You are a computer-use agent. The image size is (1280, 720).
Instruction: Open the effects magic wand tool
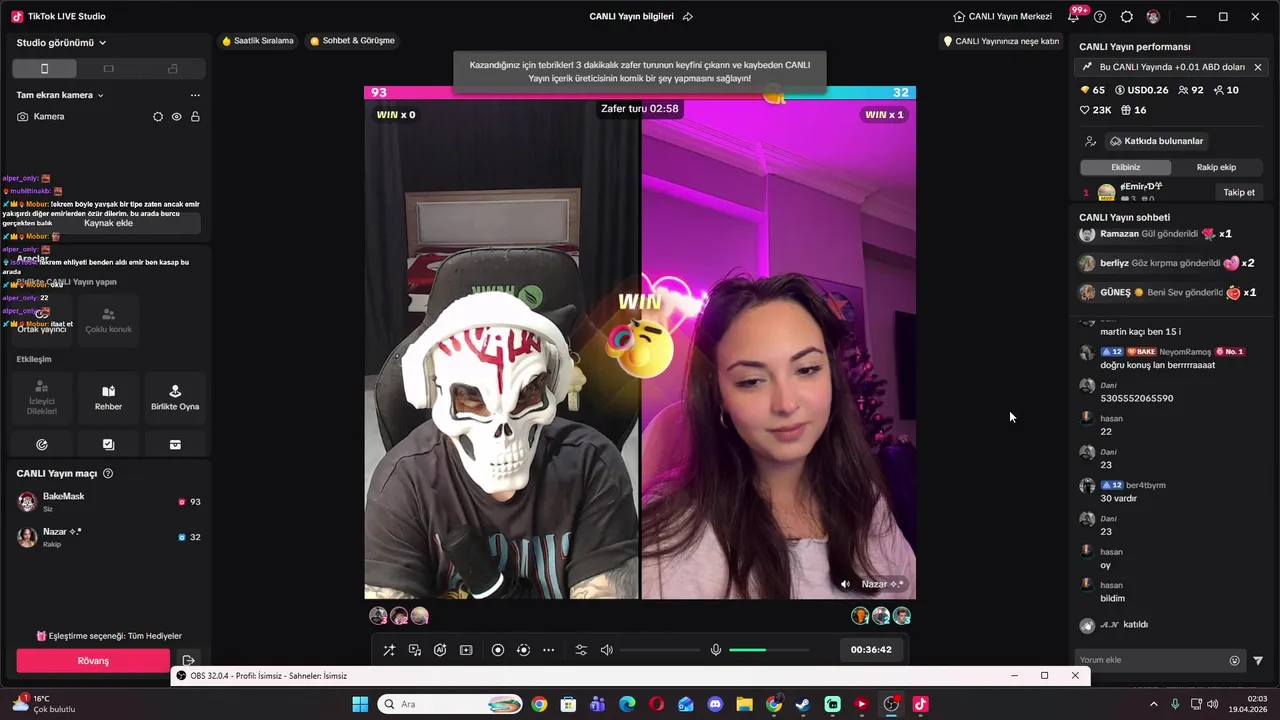click(389, 650)
